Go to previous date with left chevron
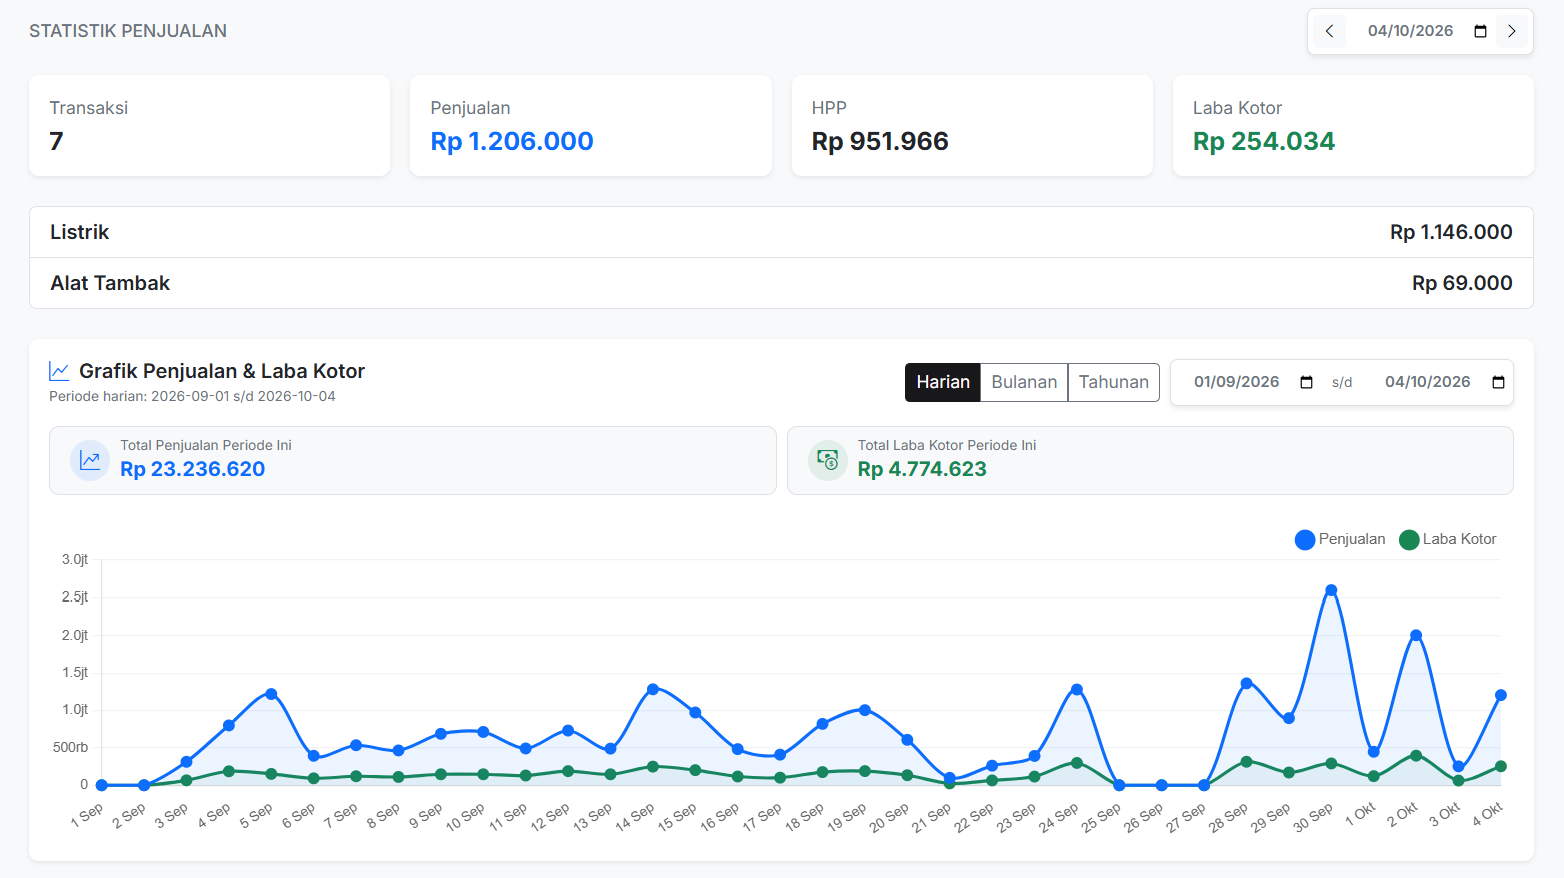1564x878 pixels. tap(1329, 31)
